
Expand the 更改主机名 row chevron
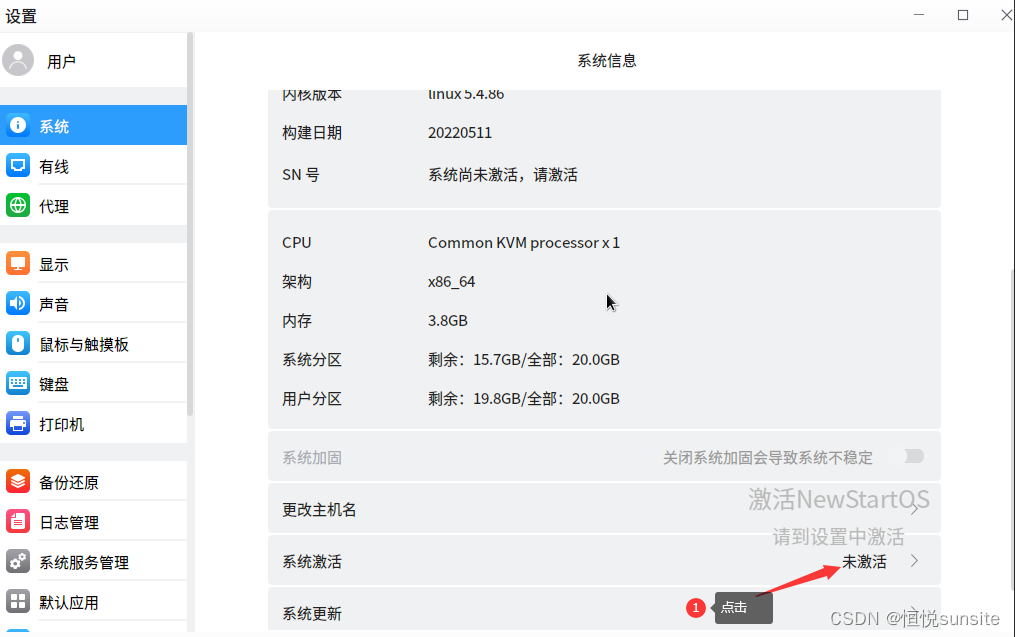(x=915, y=509)
